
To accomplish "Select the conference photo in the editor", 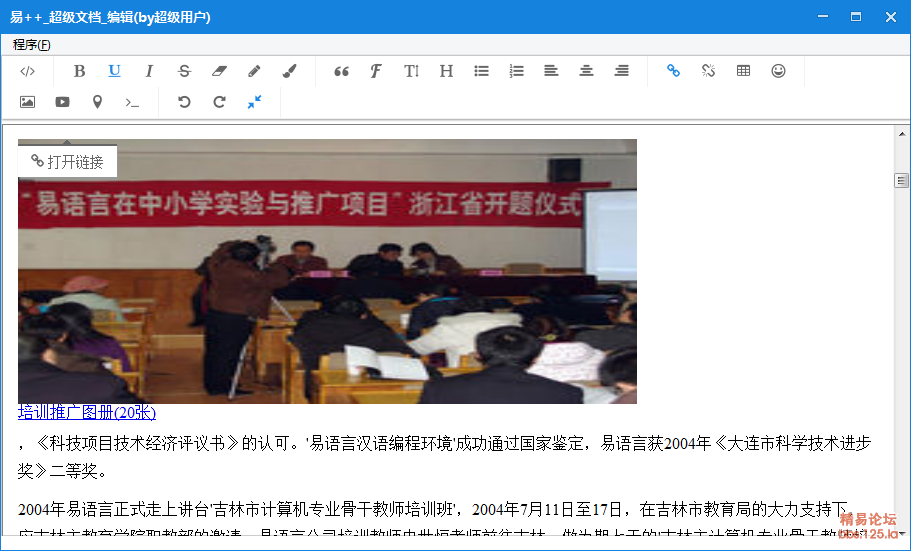I will [327, 271].
